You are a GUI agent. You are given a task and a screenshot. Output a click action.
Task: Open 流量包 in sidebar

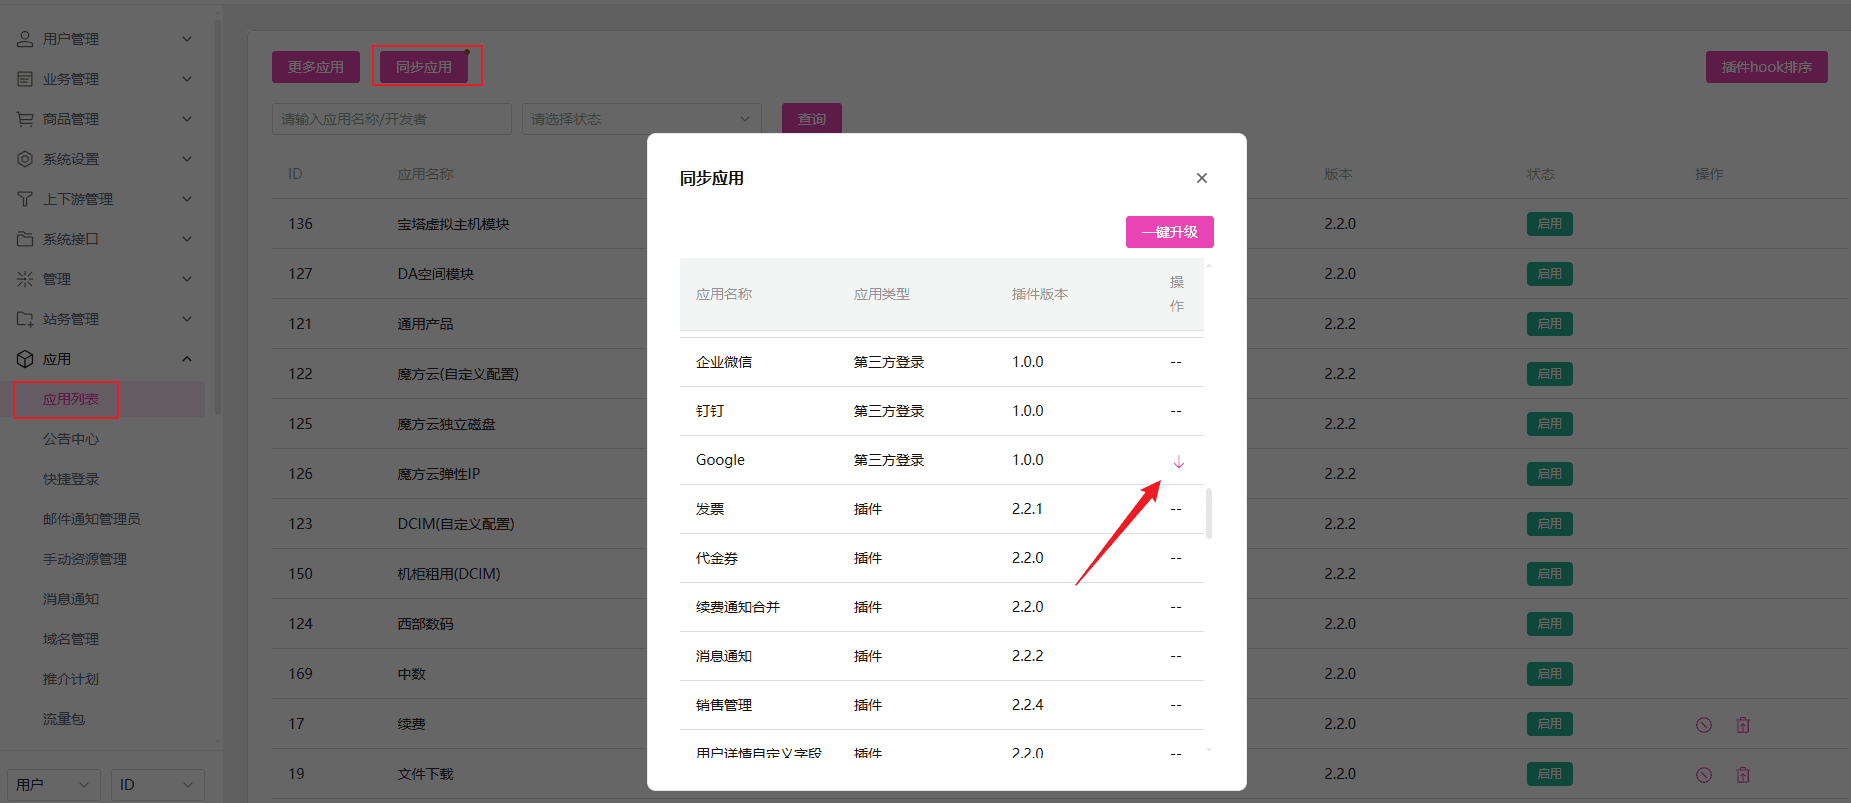pyautogui.click(x=64, y=719)
